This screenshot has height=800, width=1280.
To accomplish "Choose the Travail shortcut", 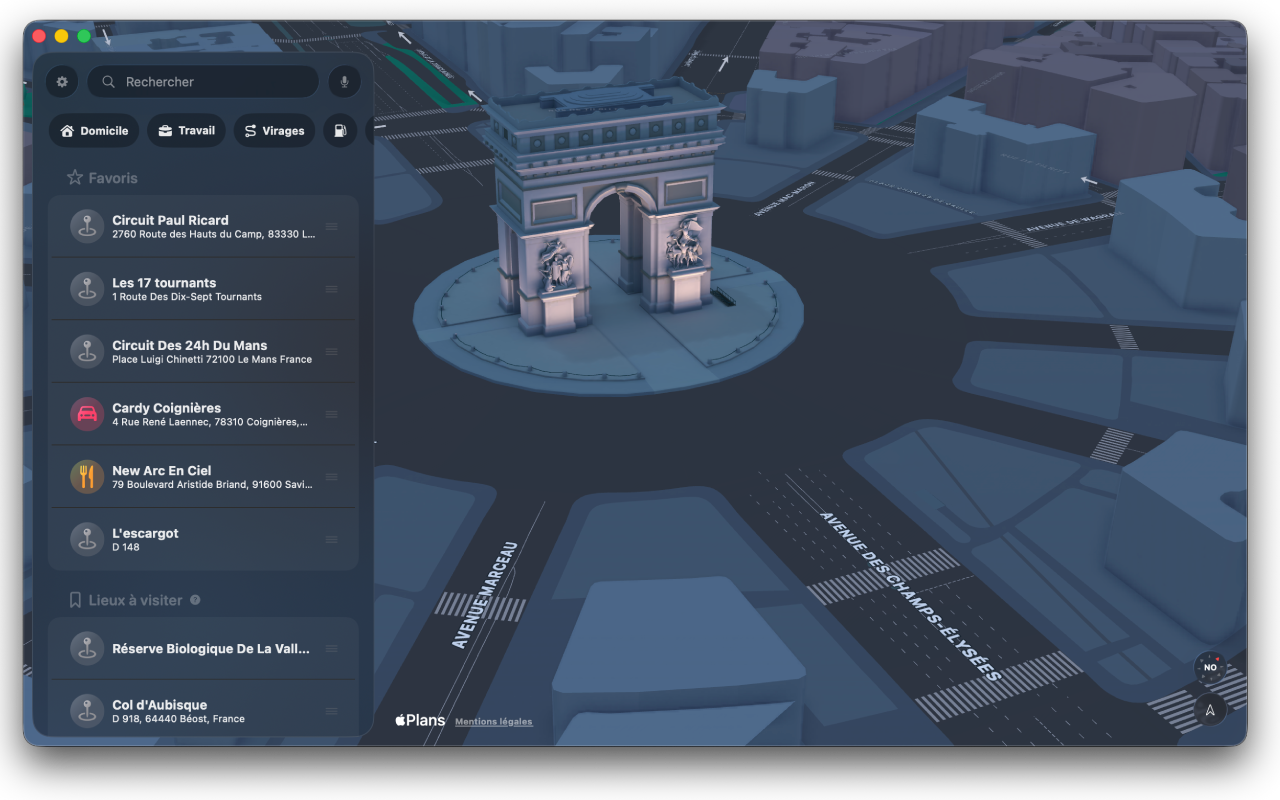I will coord(186,131).
